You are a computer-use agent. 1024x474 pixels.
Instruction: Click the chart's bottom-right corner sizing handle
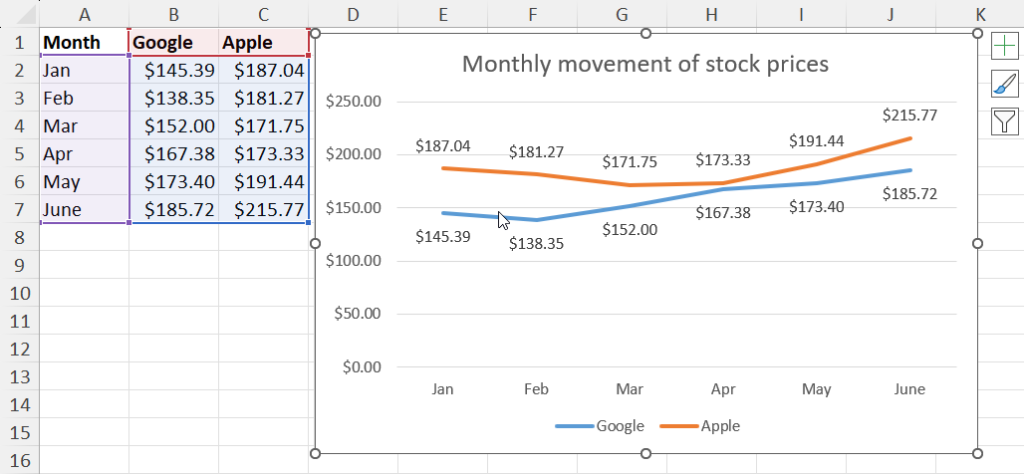coord(978,453)
